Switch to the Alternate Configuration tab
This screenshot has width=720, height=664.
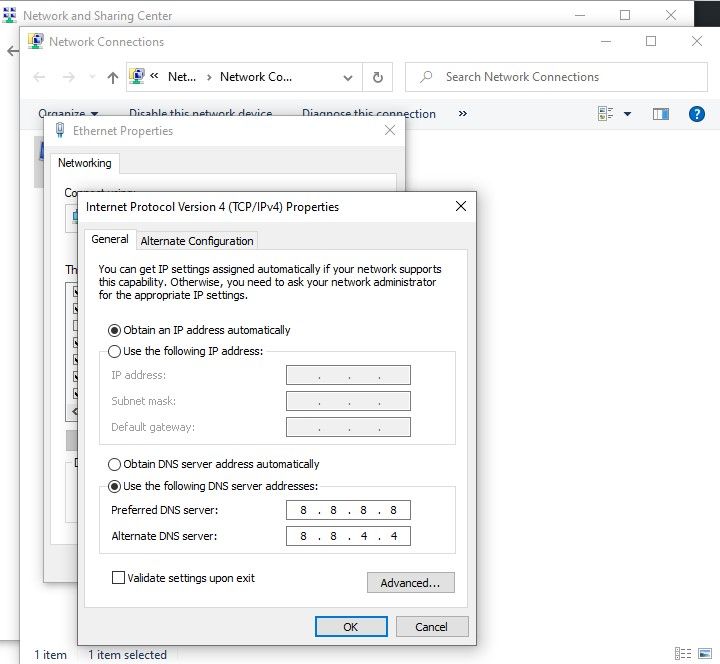(x=197, y=241)
